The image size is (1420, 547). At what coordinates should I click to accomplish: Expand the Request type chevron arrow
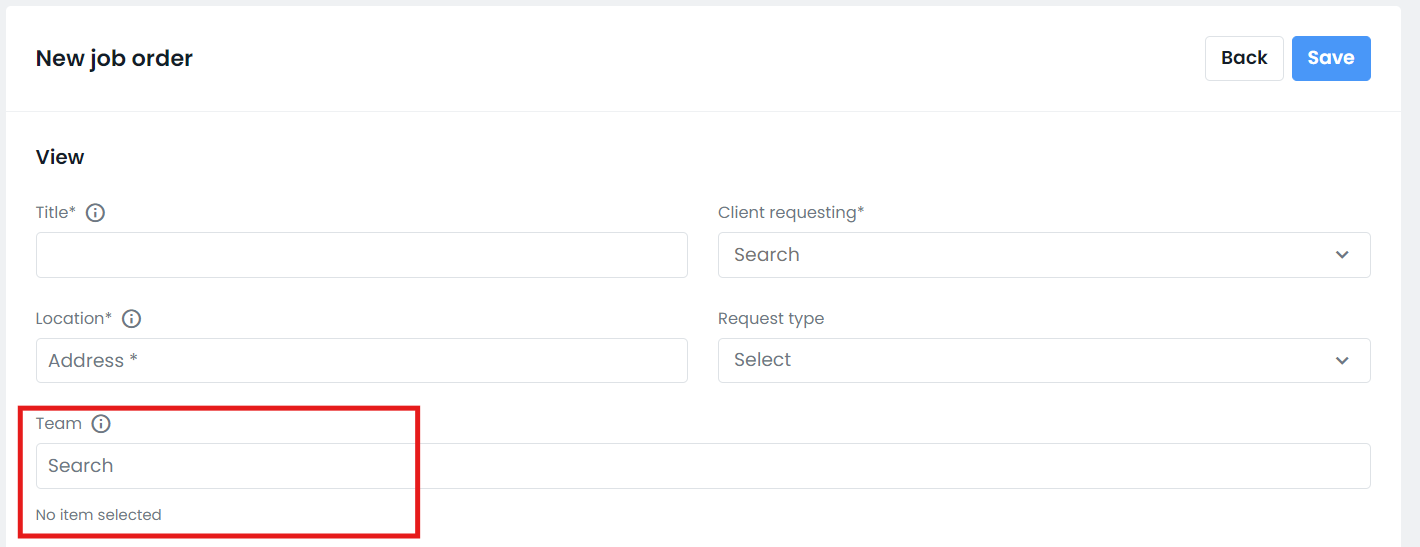tap(1342, 360)
